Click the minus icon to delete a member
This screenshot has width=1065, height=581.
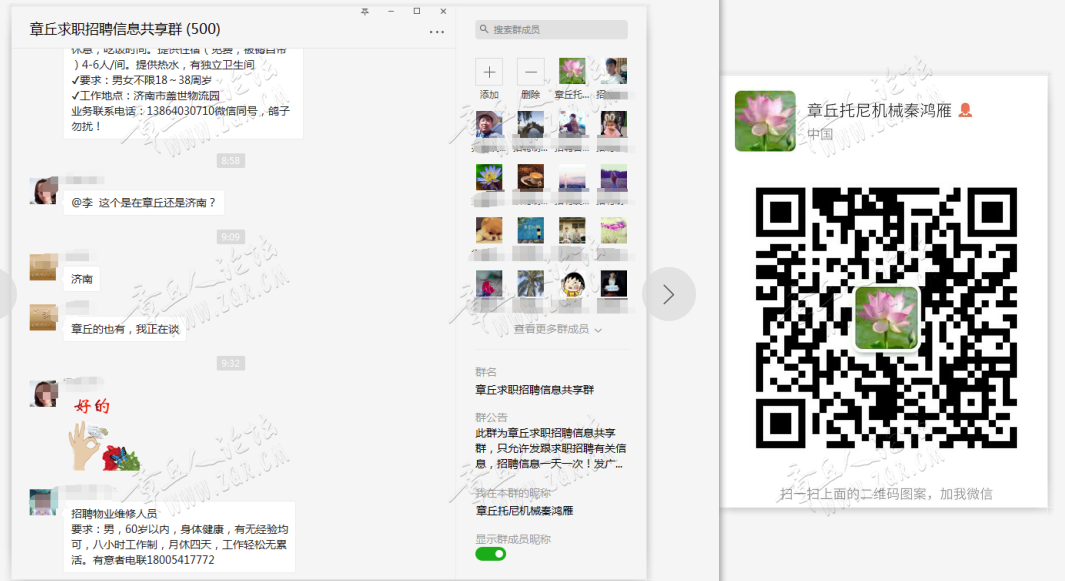coord(530,71)
